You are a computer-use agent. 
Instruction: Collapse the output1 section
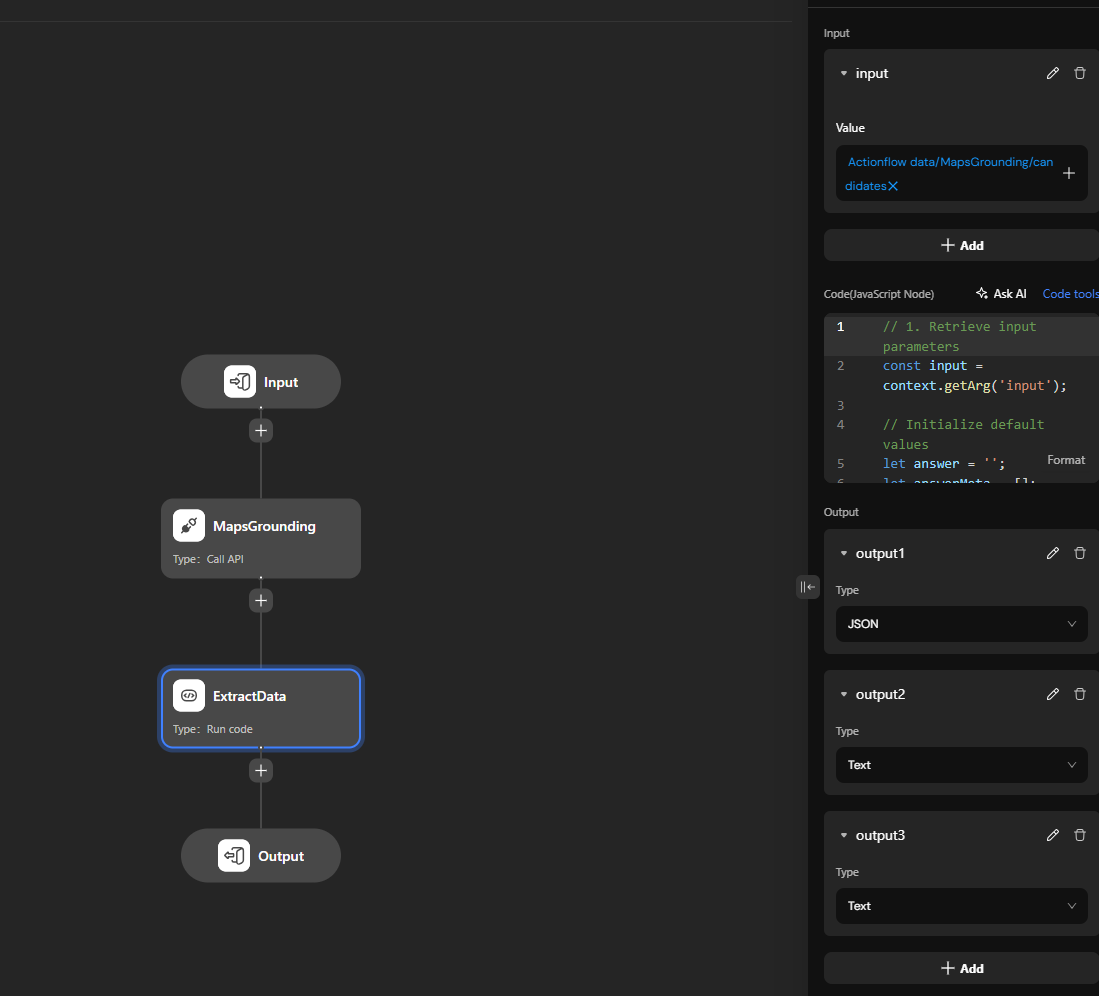click(844, 554)
